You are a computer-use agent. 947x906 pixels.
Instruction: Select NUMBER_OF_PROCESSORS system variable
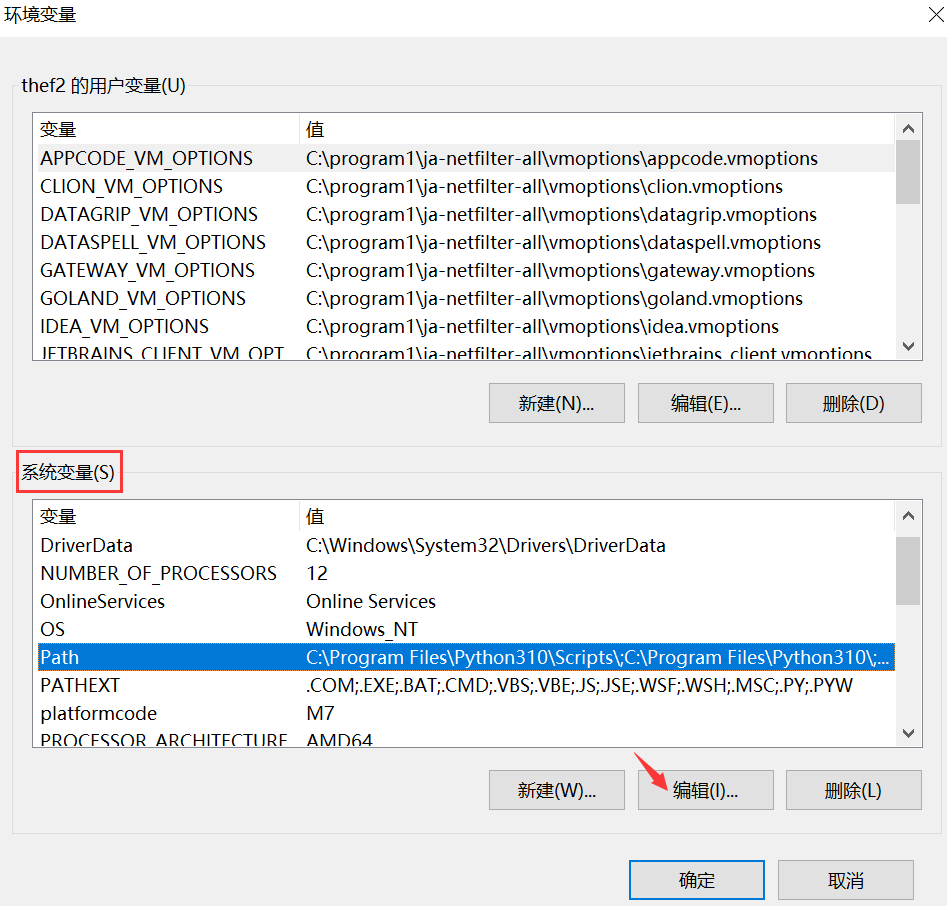click(x=466, y=573)
